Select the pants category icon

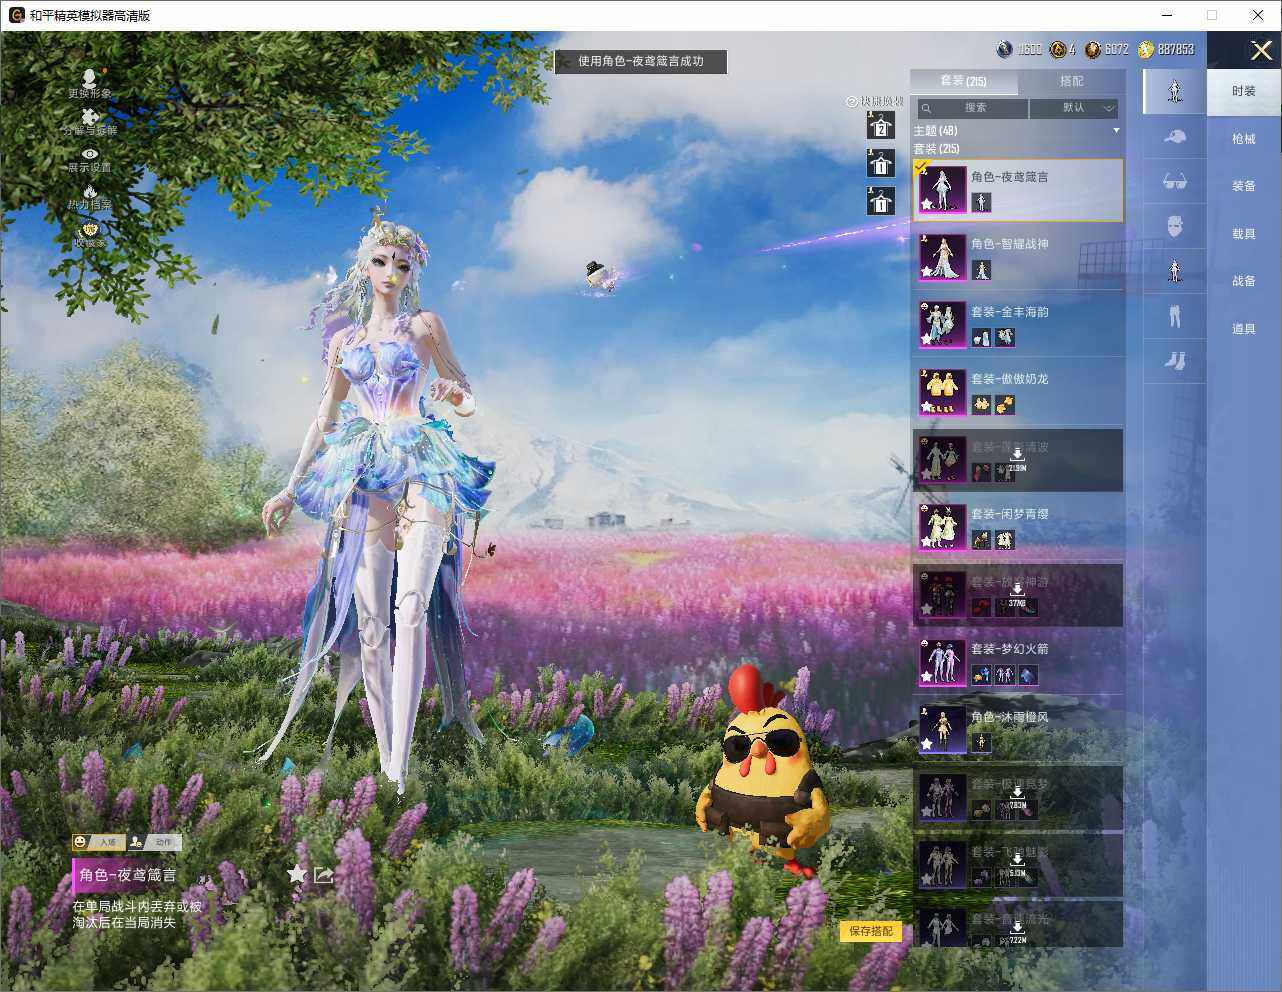pos(1174,316)
